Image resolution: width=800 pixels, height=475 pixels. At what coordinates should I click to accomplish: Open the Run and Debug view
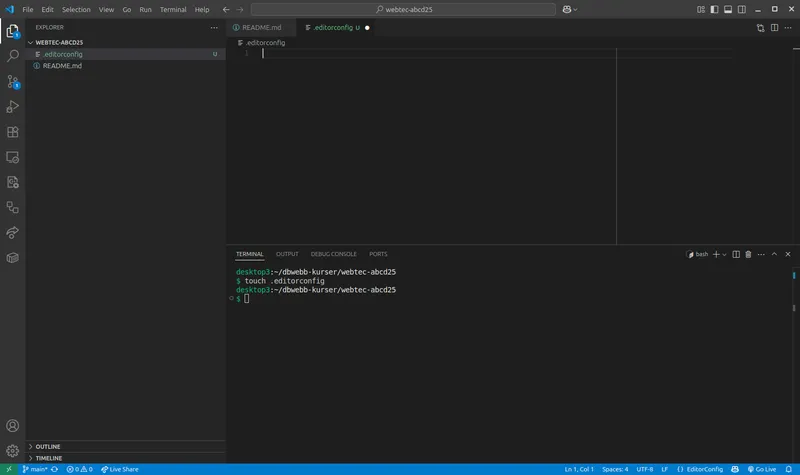(12, 107)
